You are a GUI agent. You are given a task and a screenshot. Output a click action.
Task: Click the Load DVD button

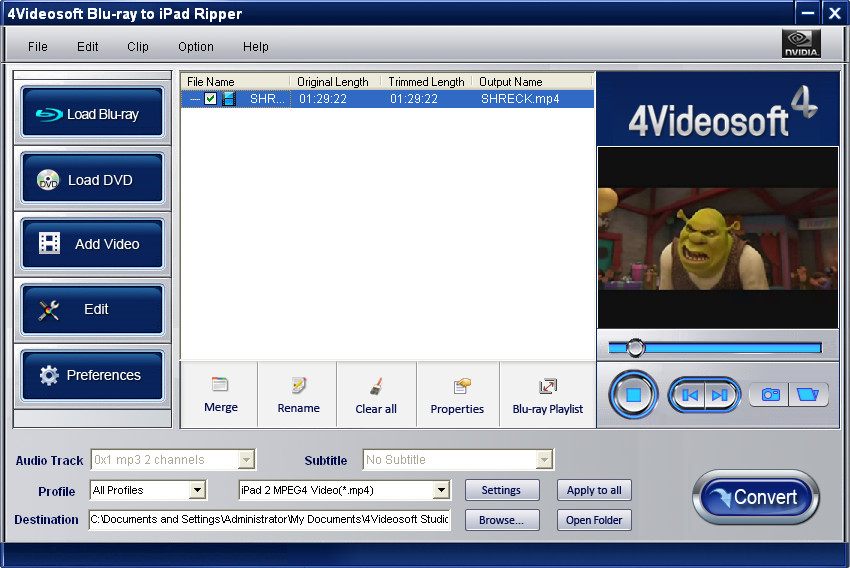click(91, 180)
